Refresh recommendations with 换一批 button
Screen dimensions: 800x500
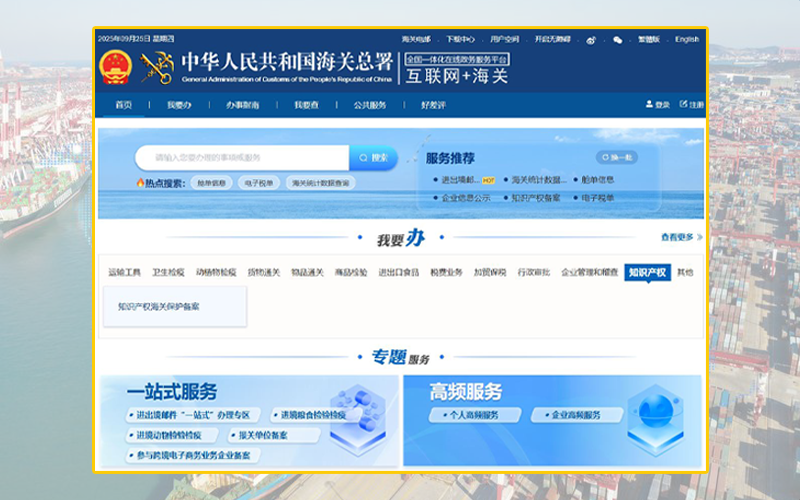tap(617, 157)
